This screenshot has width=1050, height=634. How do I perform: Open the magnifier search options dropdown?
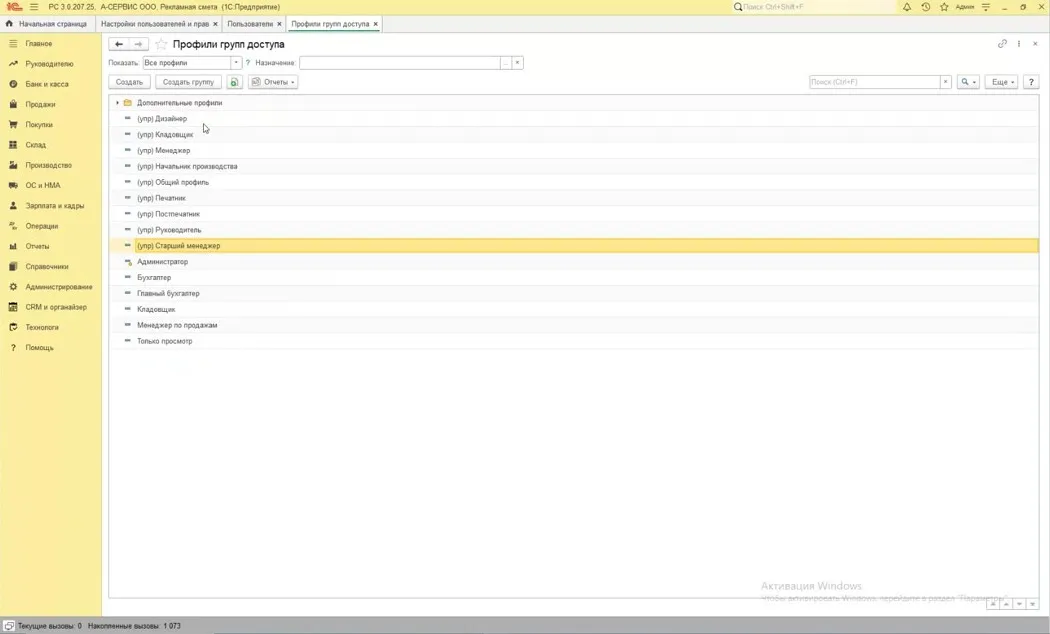pyautogui.click(x=968, y=82)
